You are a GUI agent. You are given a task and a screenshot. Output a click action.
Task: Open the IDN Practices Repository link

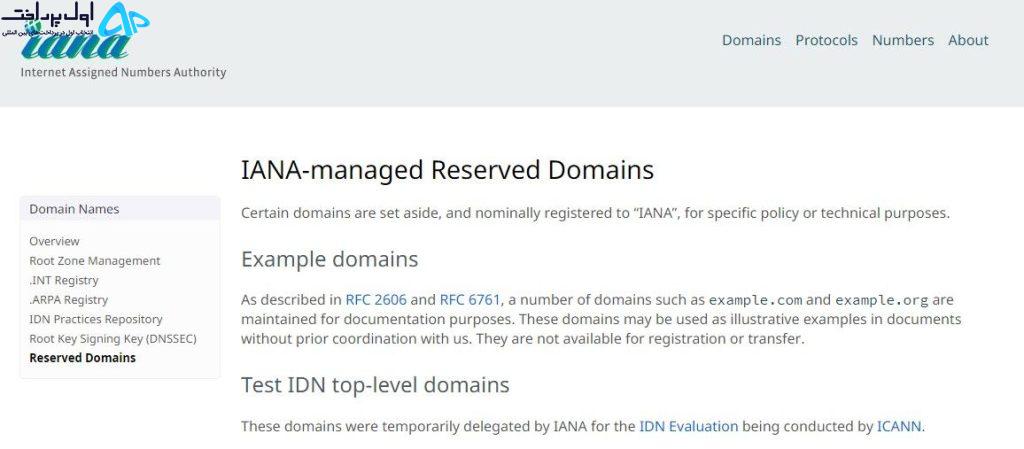tap(96, 319)
